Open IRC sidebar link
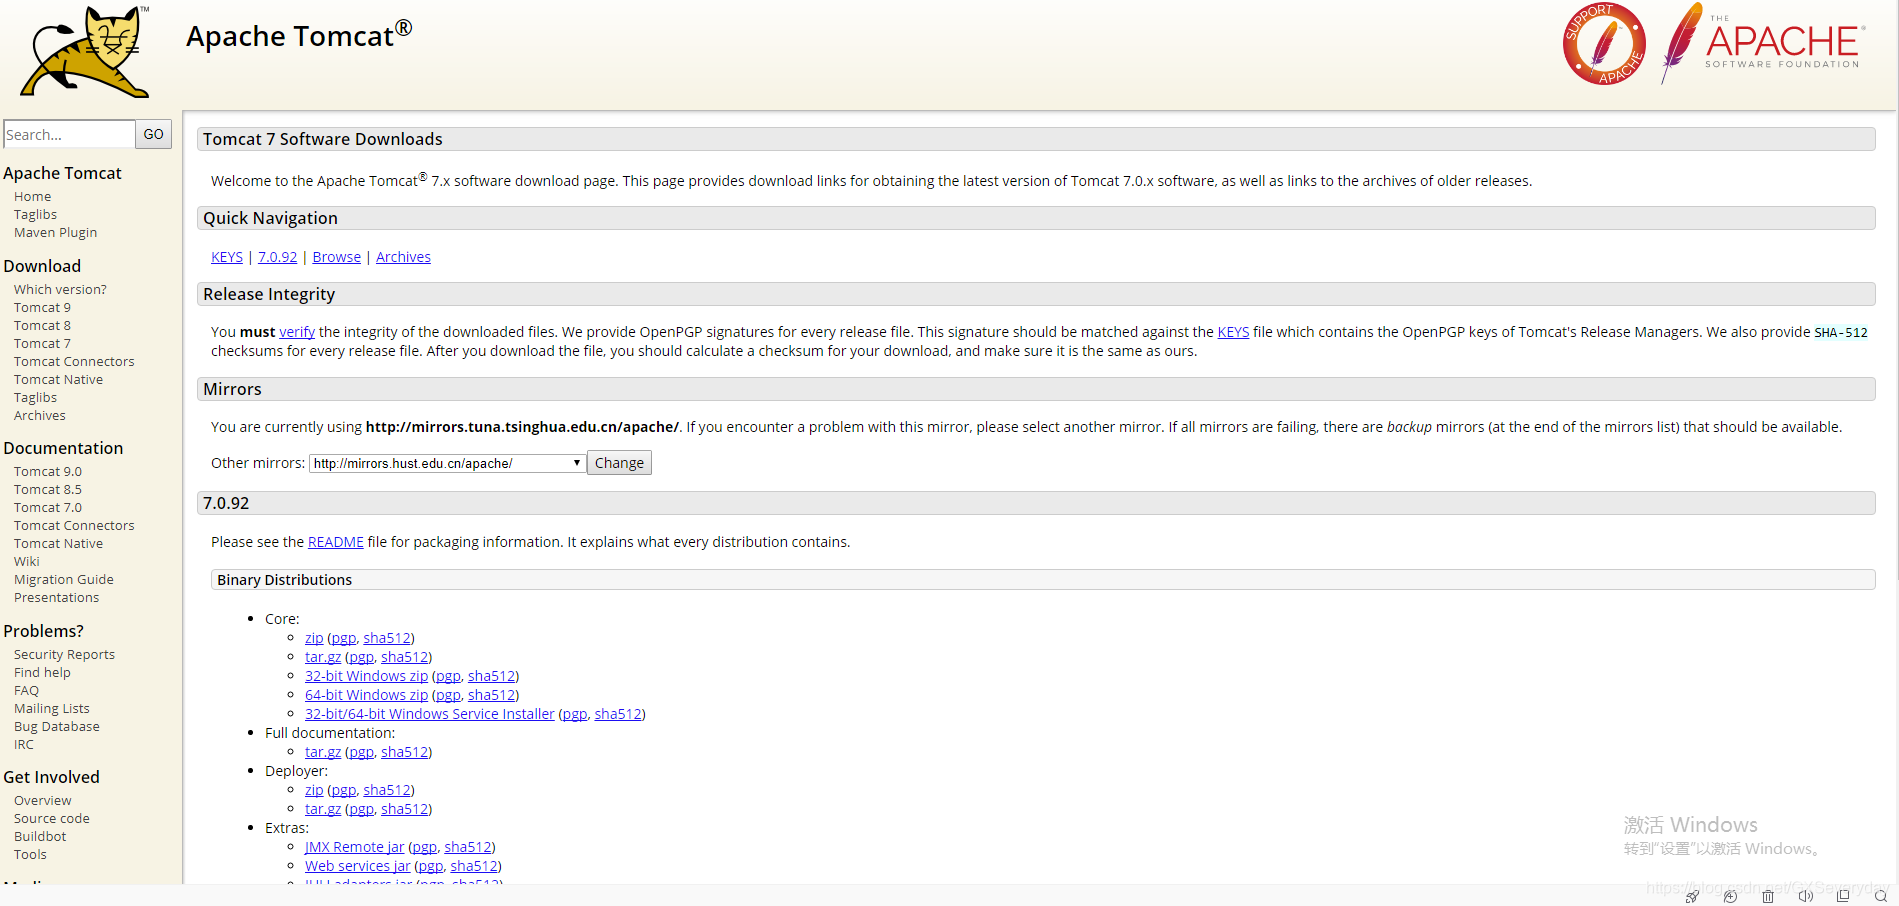This screenshot has width=1899, height=906. pos(24,745)
